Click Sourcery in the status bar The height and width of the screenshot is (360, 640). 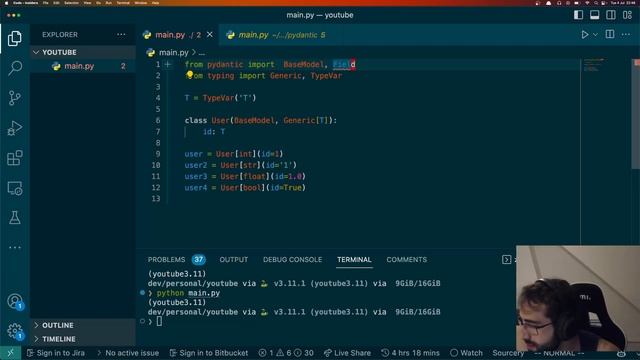pyautogui.click(x=508, y=353)
